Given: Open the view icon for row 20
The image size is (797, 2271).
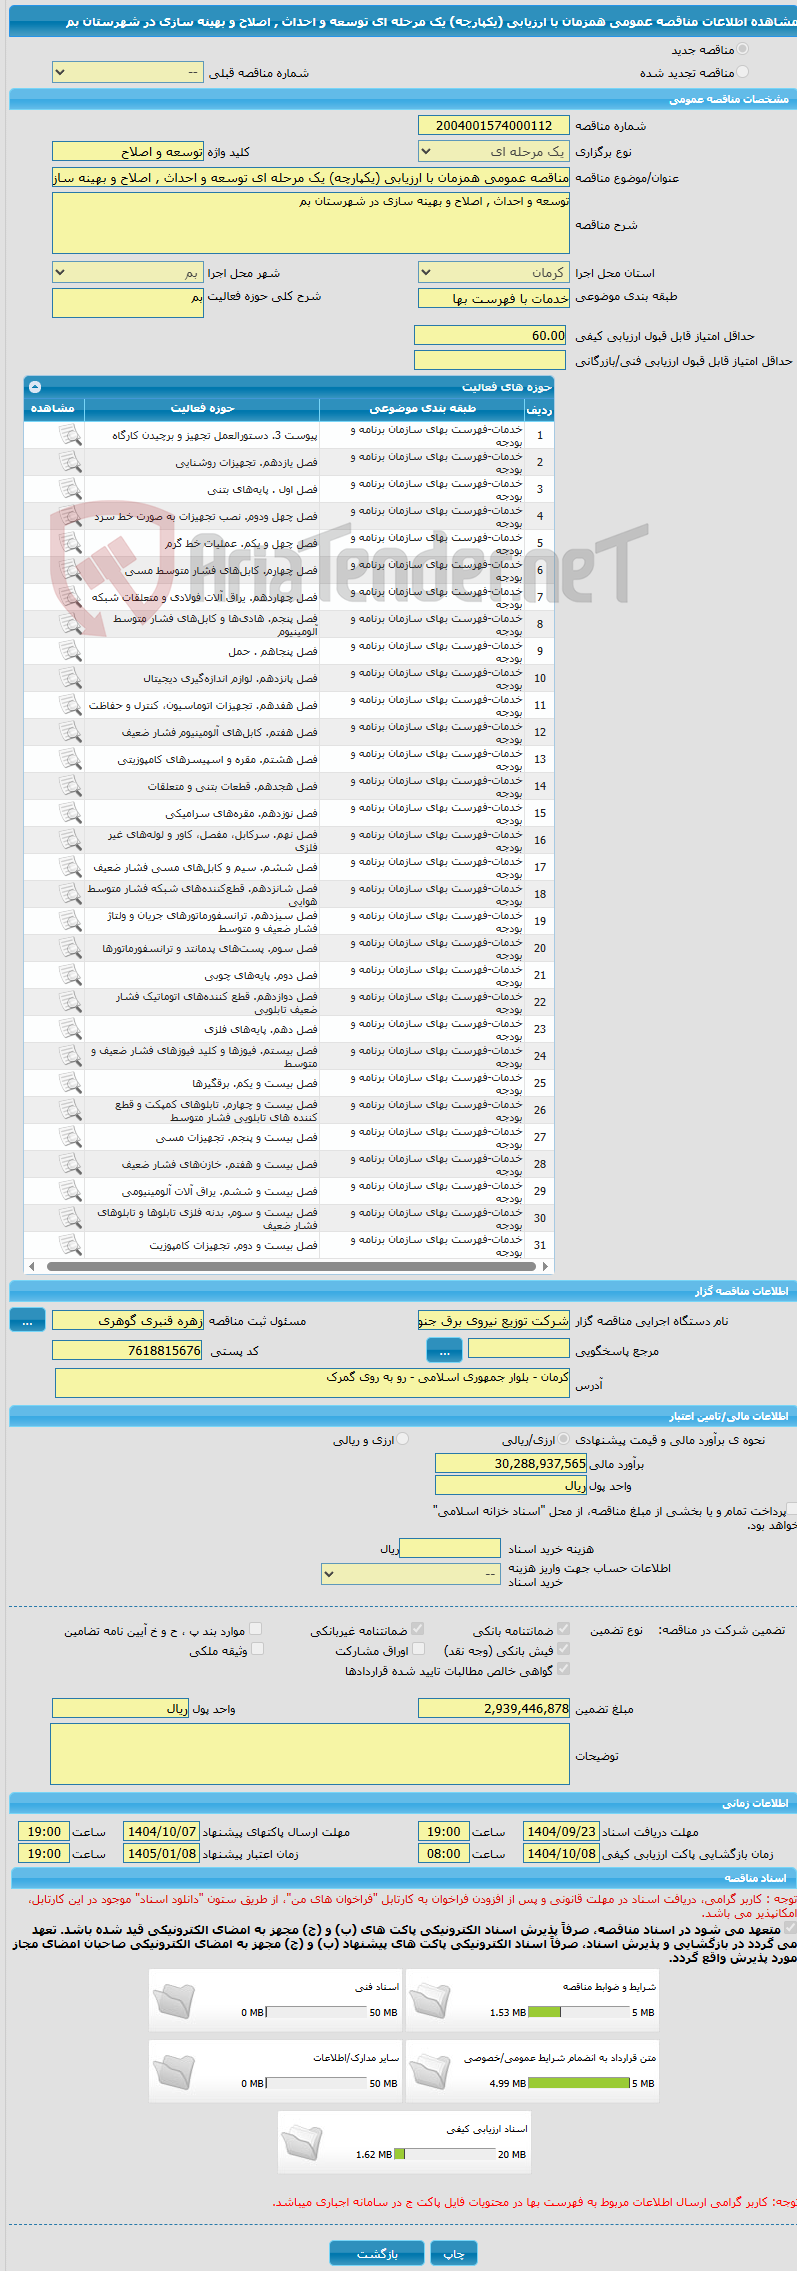Looking at the screenshot, I should 69,948.
